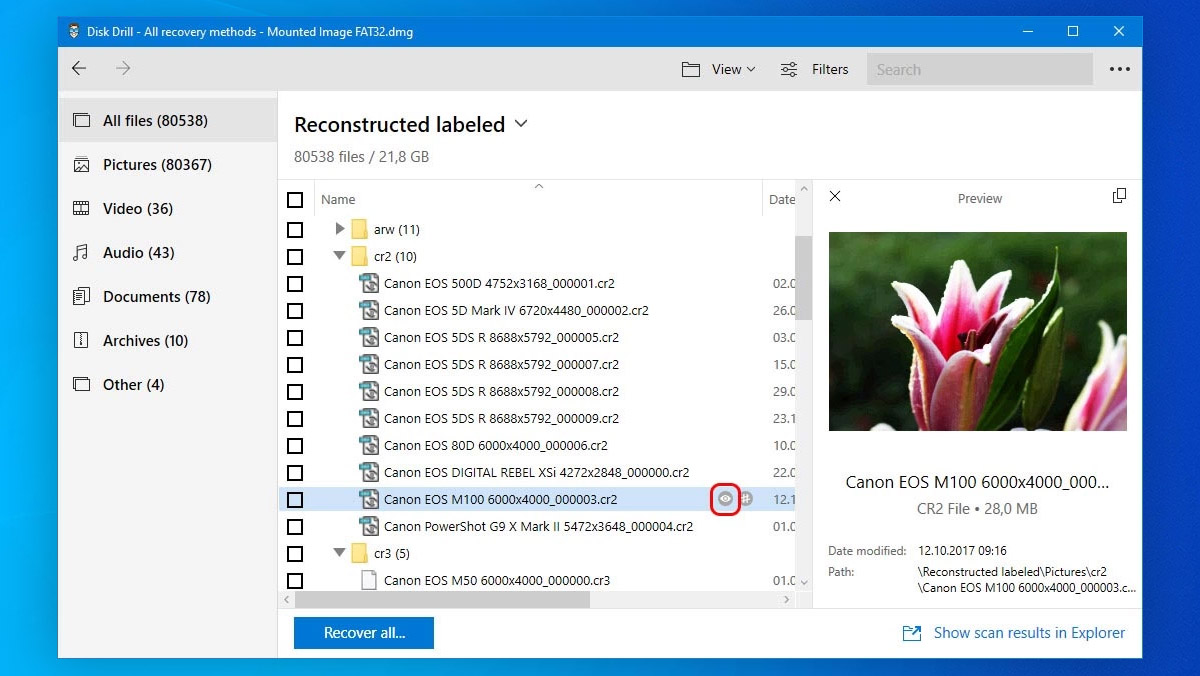Select All files (80538) category
Viewport: 1200px width, 676px height.
tap(167, 121)
